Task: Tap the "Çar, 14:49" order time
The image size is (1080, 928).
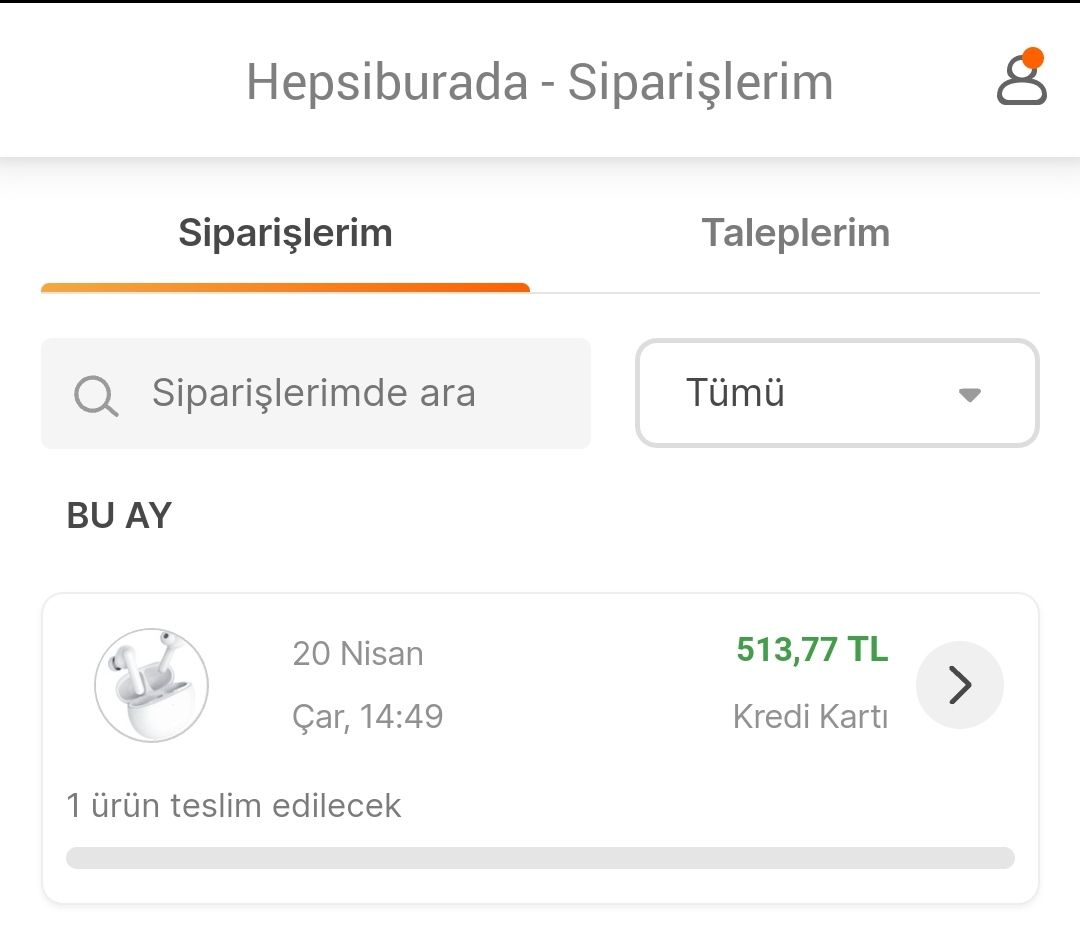Action: [368, 716]
